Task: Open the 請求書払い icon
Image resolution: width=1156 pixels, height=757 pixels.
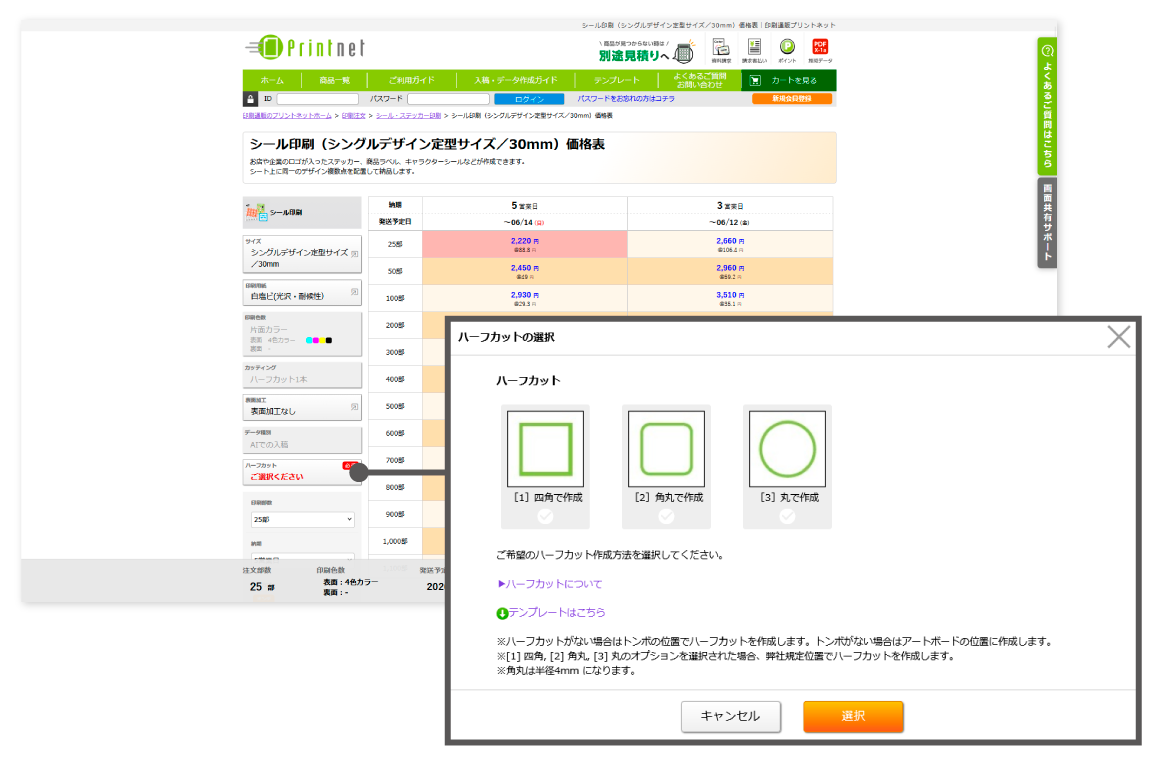Action: pyautogui.click(x=754, y=51)
